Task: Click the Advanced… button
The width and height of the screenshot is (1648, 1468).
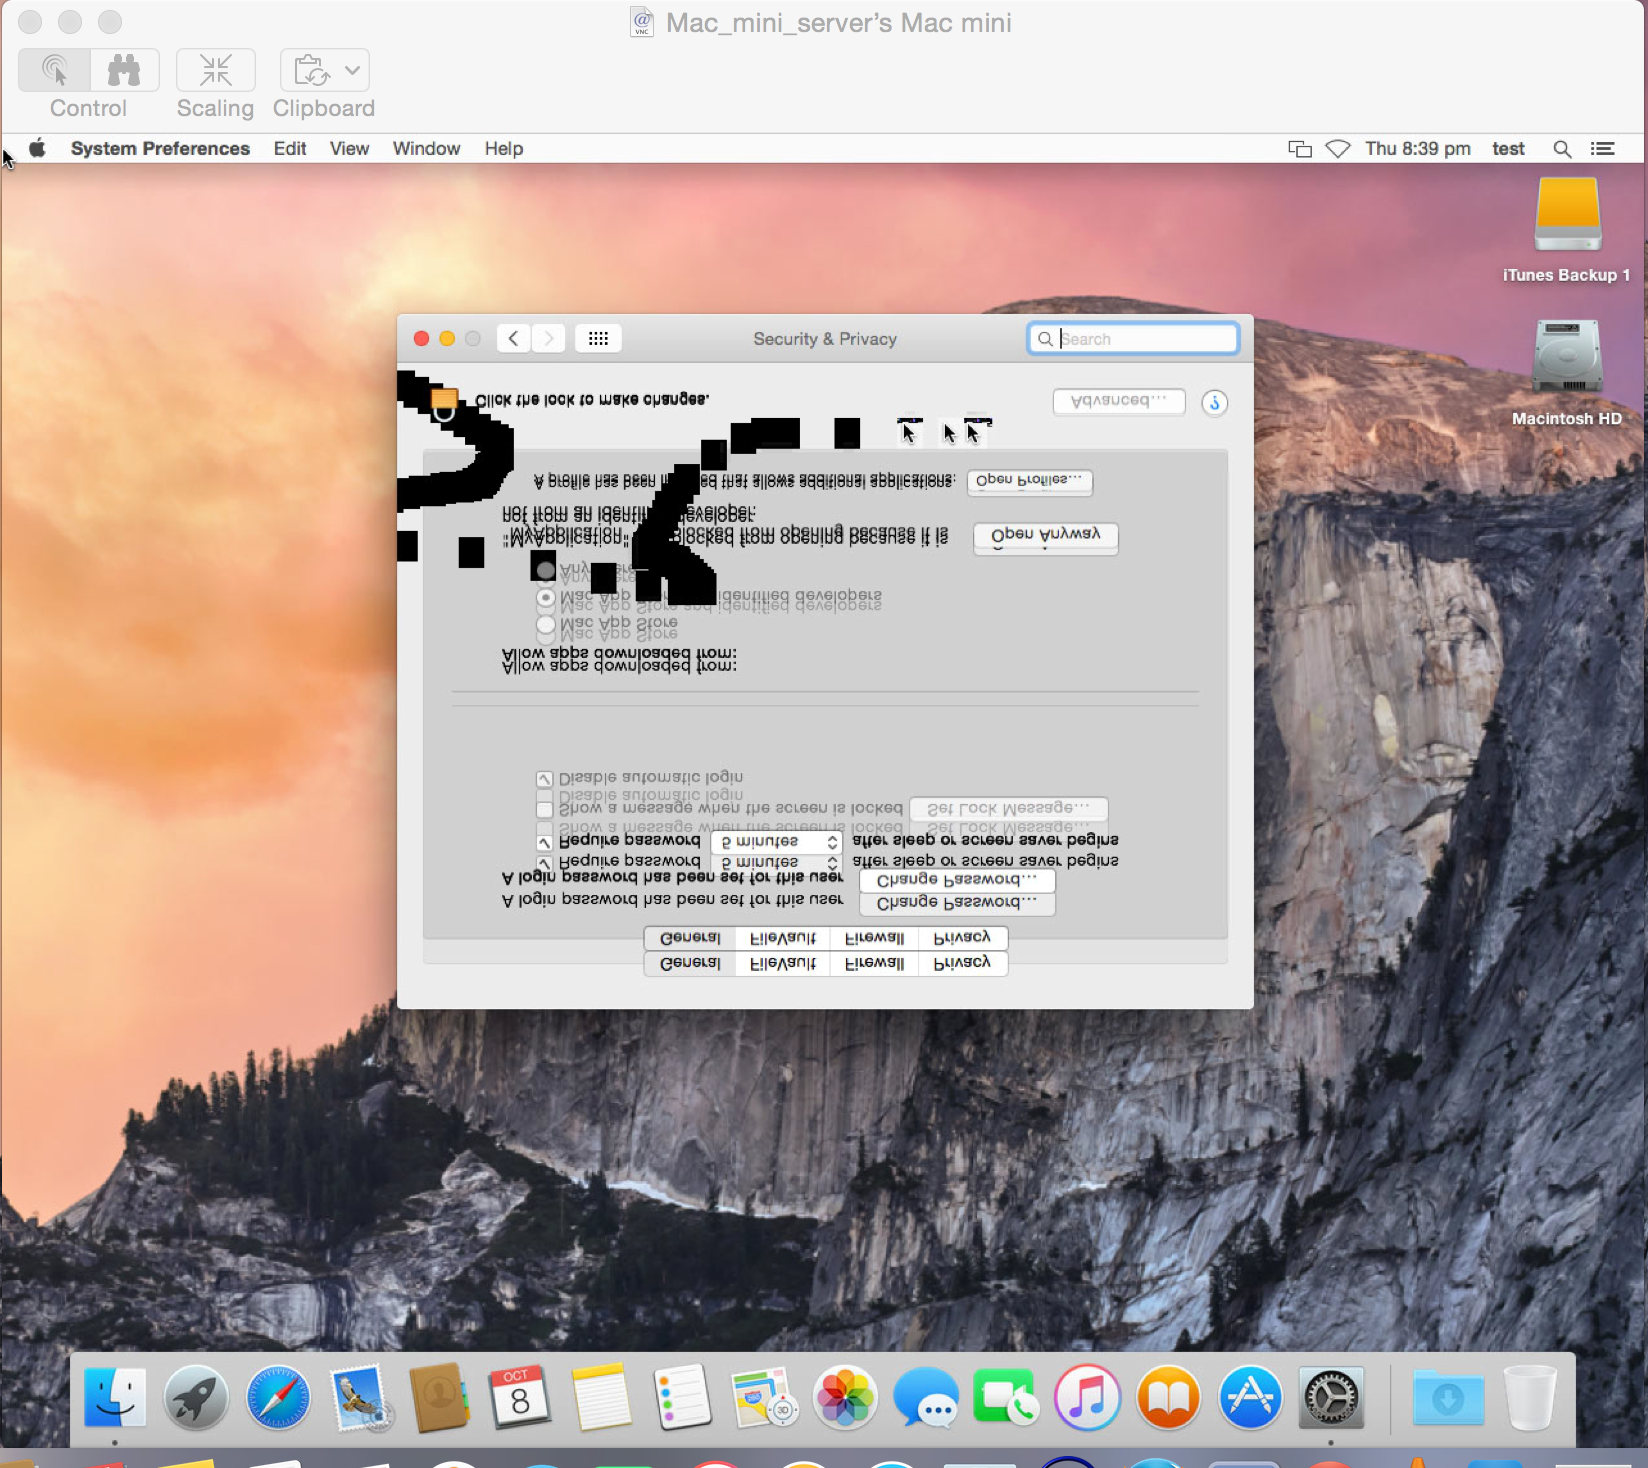Action: 1119,401
